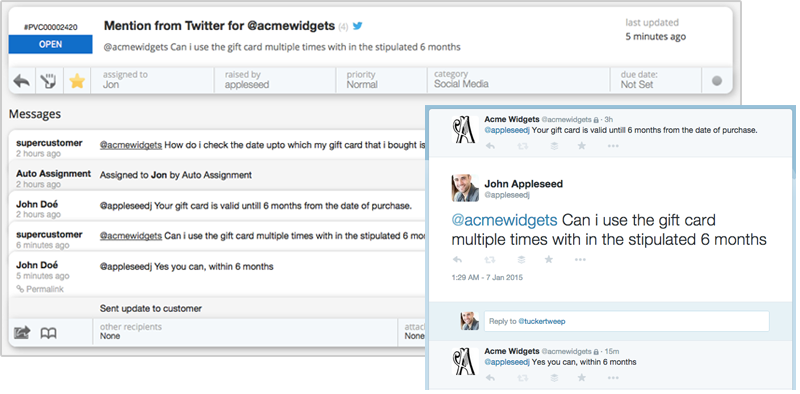The height and width of the screenshot is (394, 800).
Task: Click @appleseedj mention in bottom Acme tweet
Action: pyautogui.click(x=507, y=362)
